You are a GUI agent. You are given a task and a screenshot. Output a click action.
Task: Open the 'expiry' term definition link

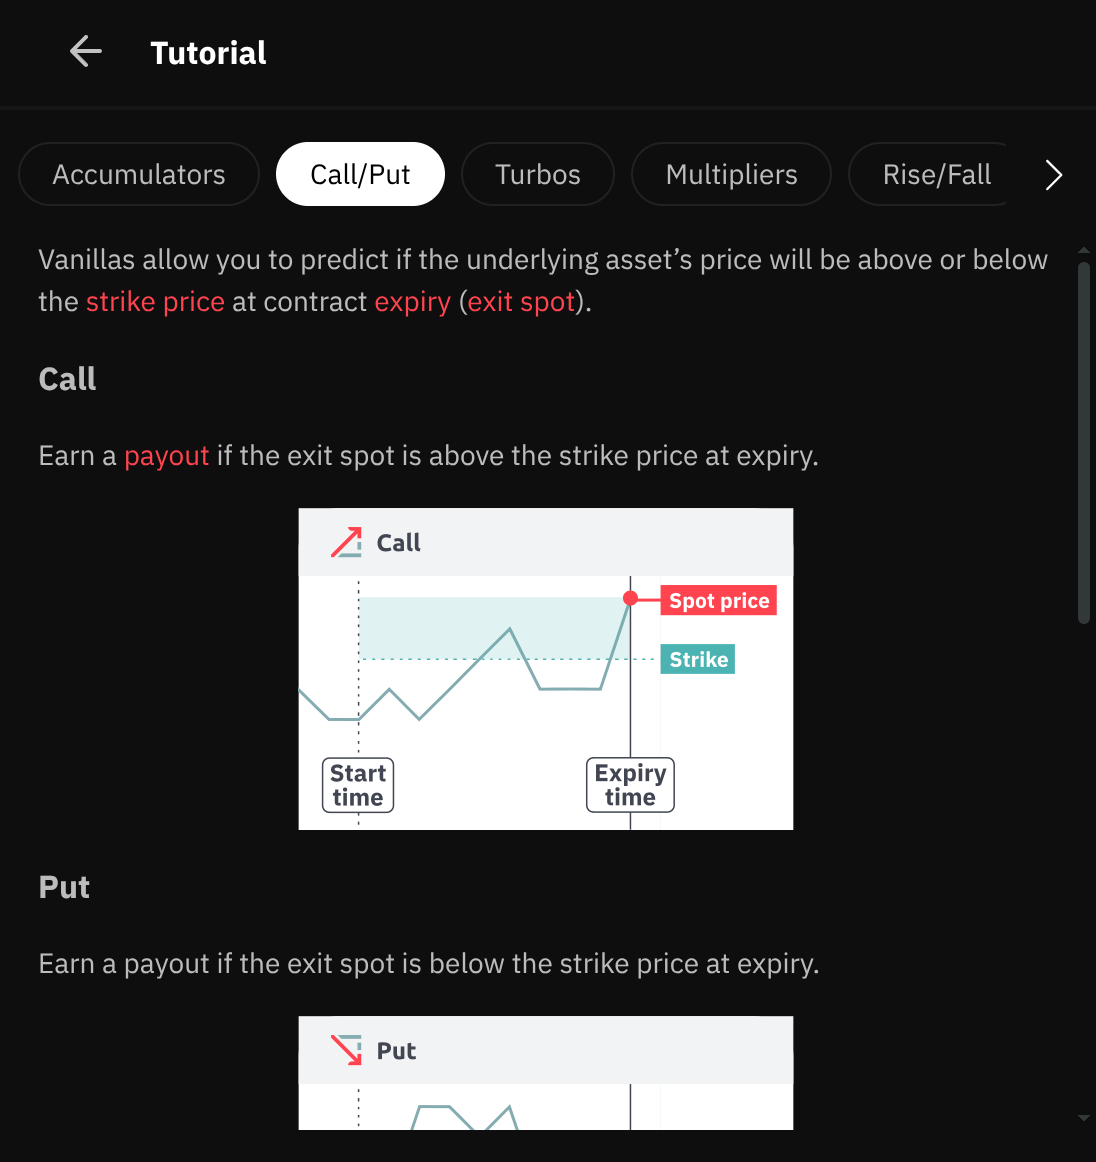(412, 302)
